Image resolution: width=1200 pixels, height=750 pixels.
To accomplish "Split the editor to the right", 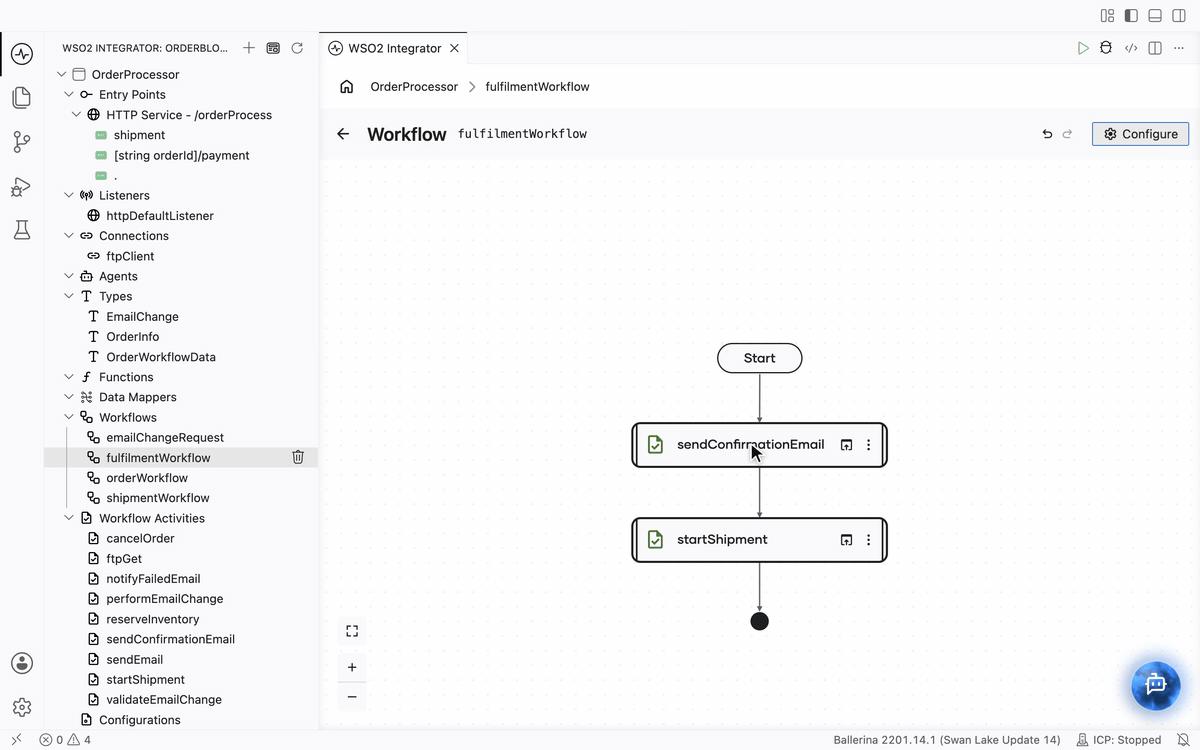I will pyautogui.click(x=1155, y=48).
